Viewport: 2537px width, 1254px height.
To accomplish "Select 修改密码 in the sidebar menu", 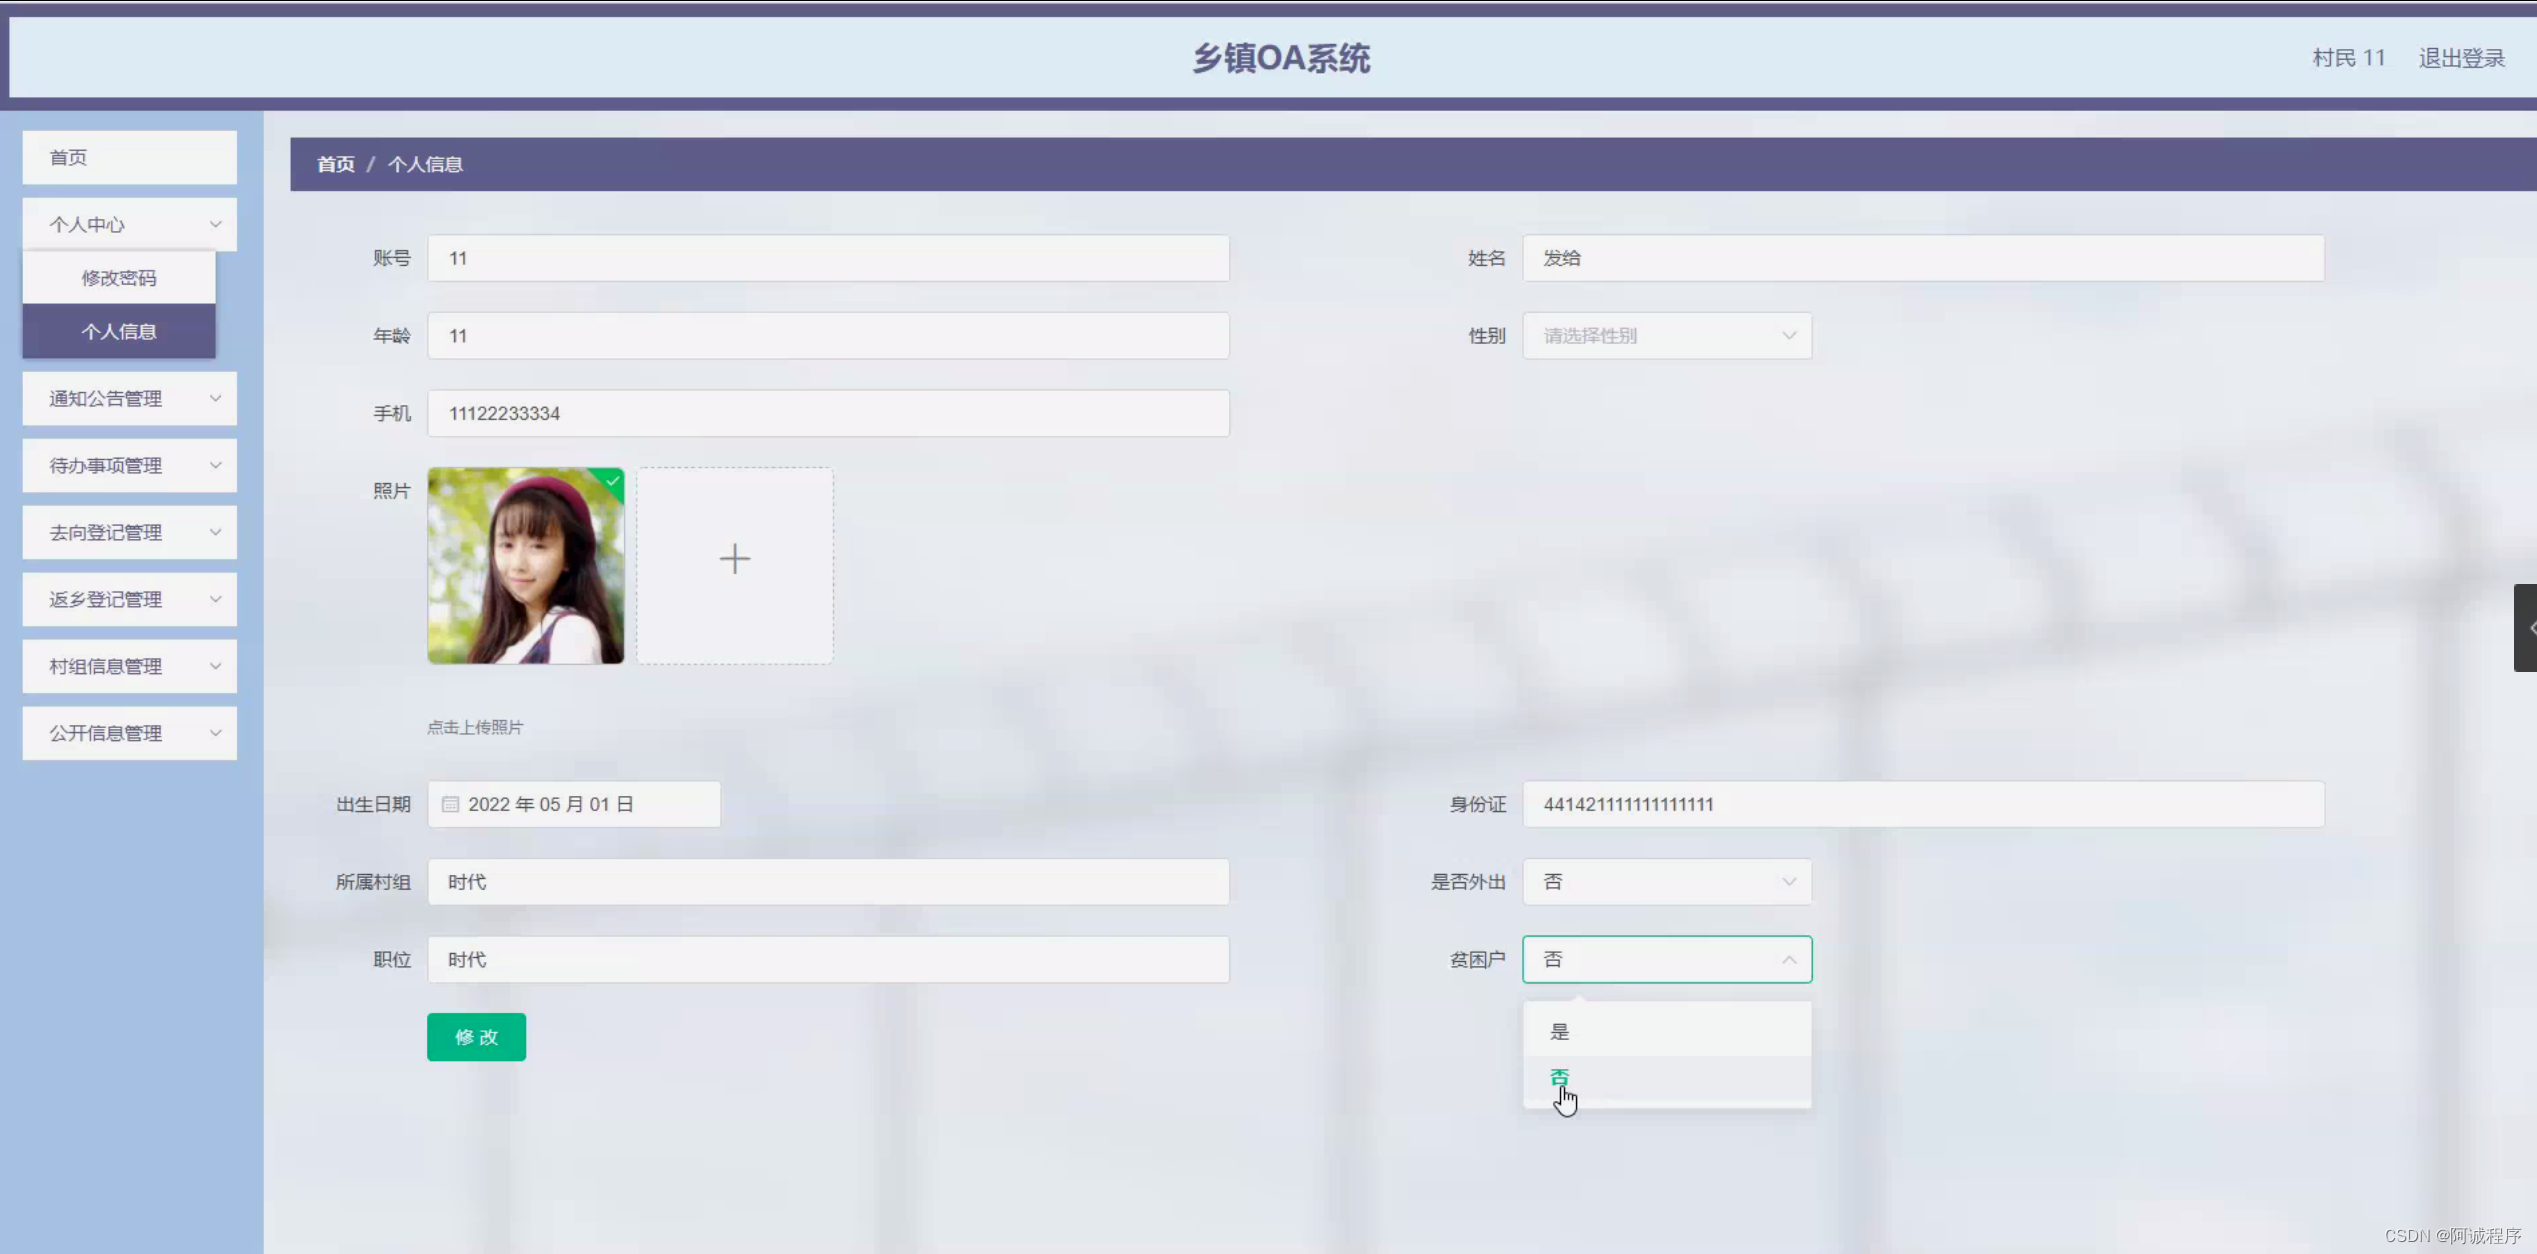I will [x=119, y=277].
